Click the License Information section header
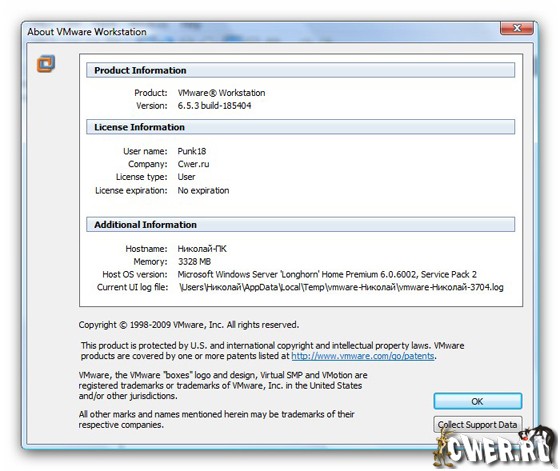This screenshot has width=560, height=471. click(300, 127)
